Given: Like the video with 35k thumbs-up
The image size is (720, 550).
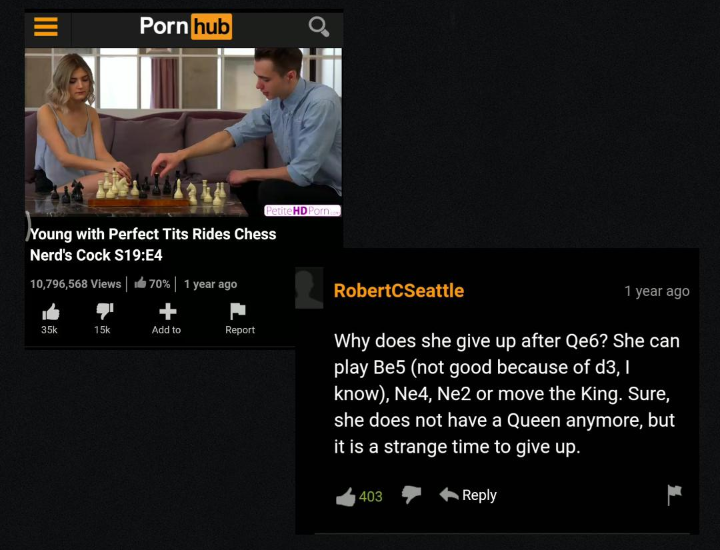Looking at the screenshot, I should tap(50, 318).
